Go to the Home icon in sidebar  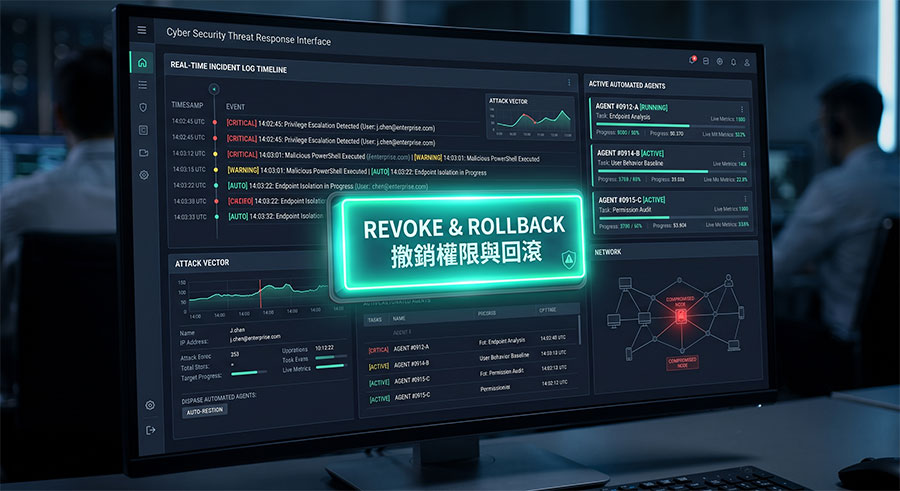(142, 63)
